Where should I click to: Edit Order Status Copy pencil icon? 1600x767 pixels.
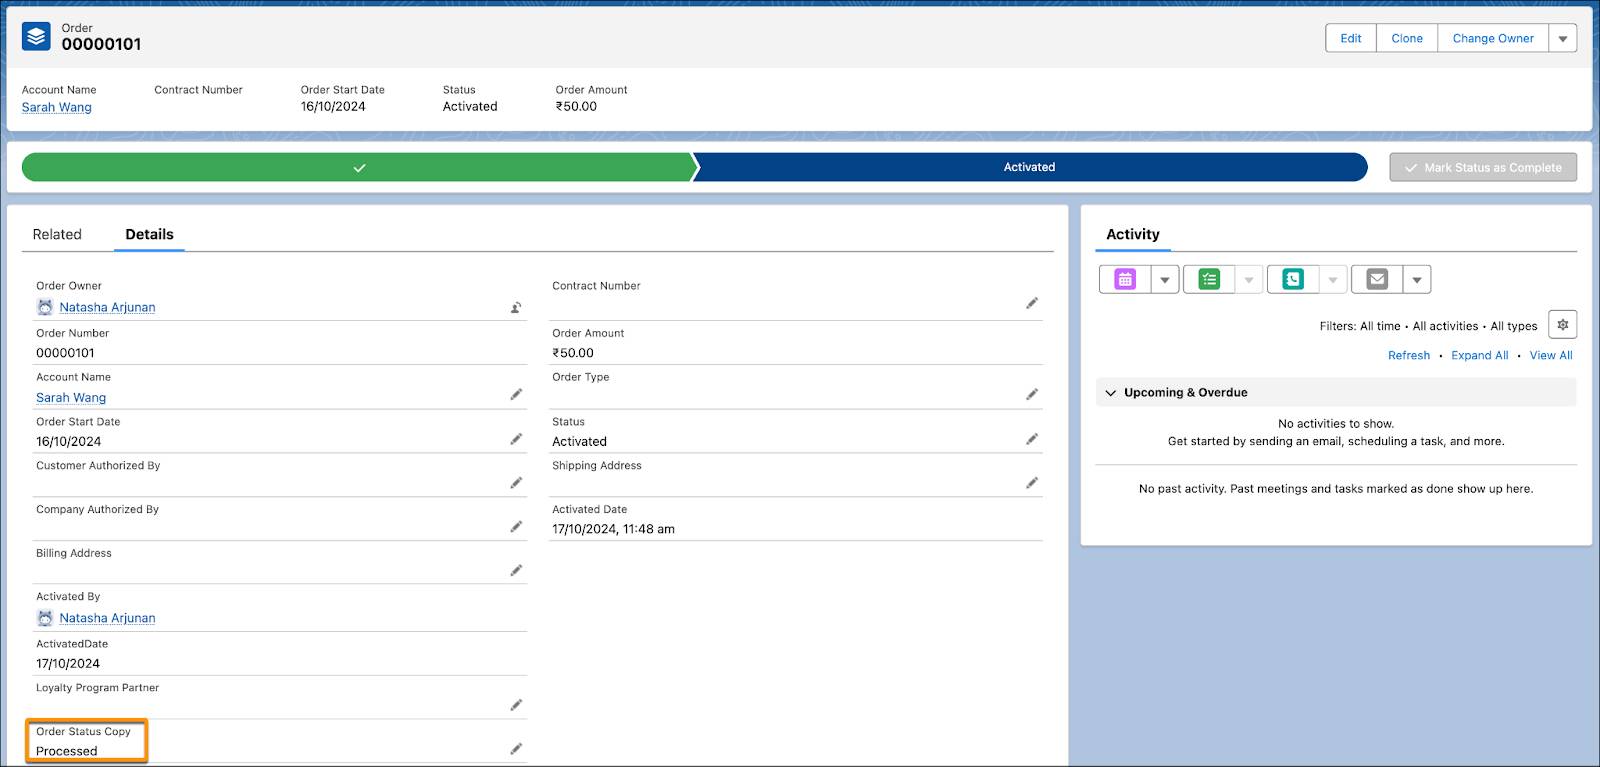[516, 749]
